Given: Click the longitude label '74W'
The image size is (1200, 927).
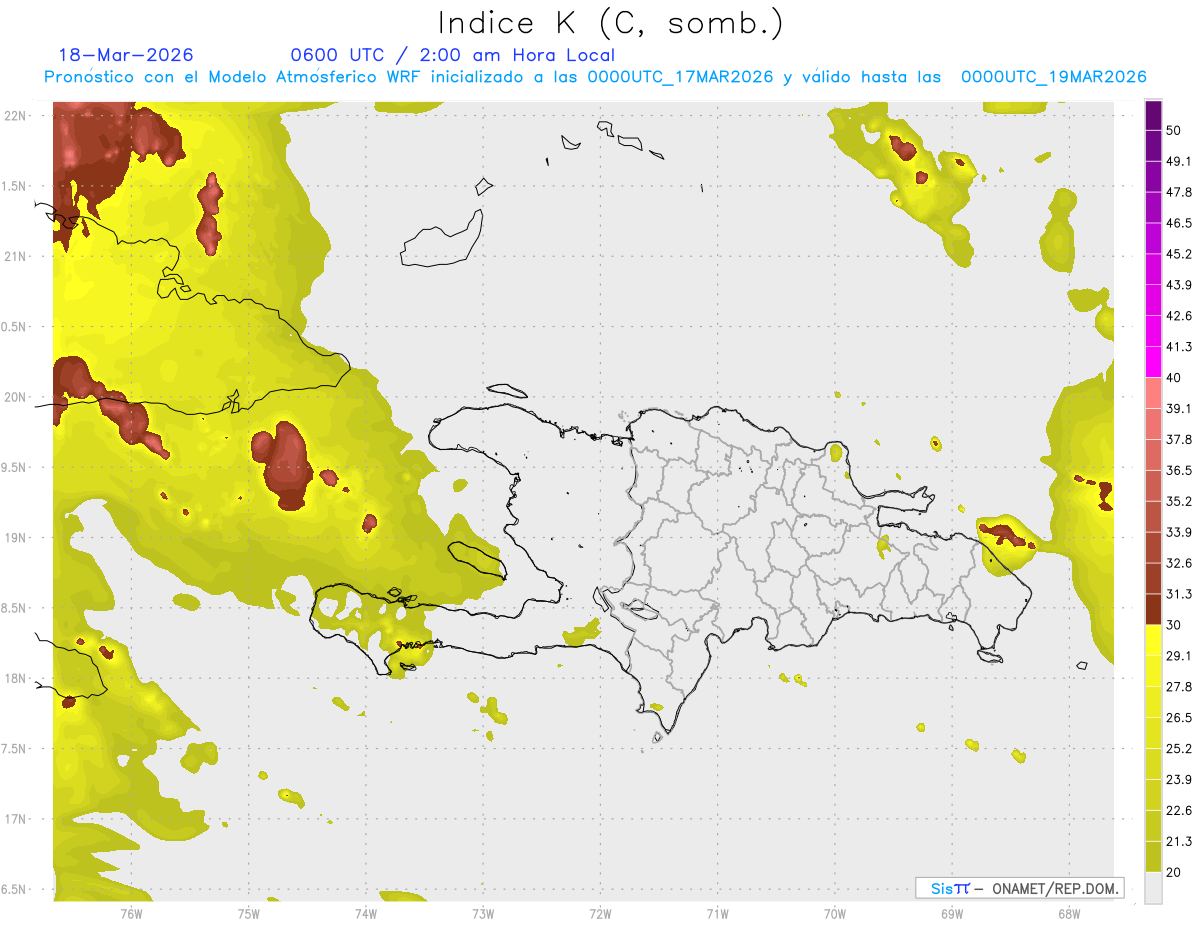Looking at the screenshot, I should pyautogui.click(x=365, y=913).
